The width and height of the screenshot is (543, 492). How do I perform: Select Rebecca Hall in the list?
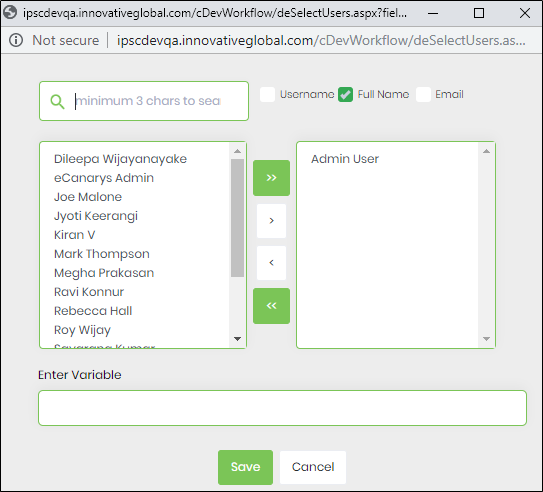[93, 311]
